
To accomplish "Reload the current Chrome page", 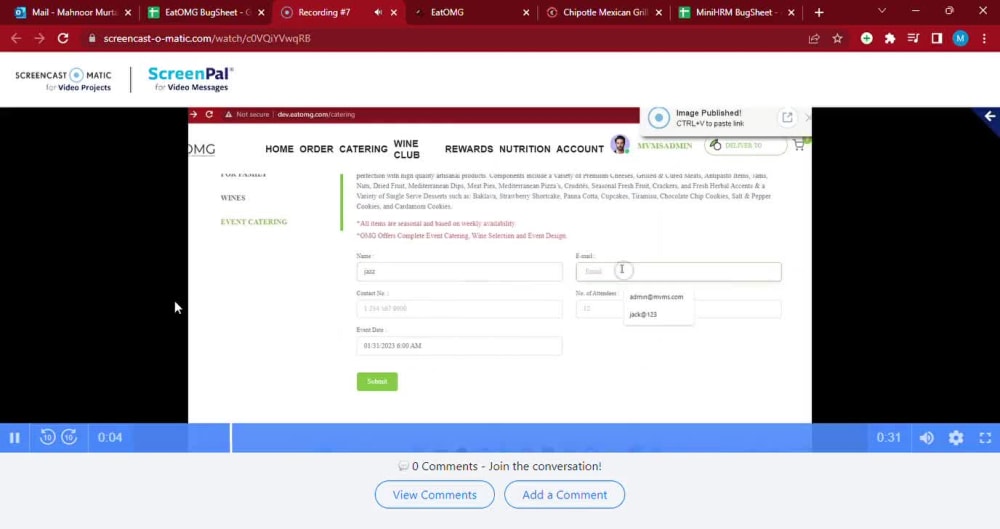I will point(62,38).
